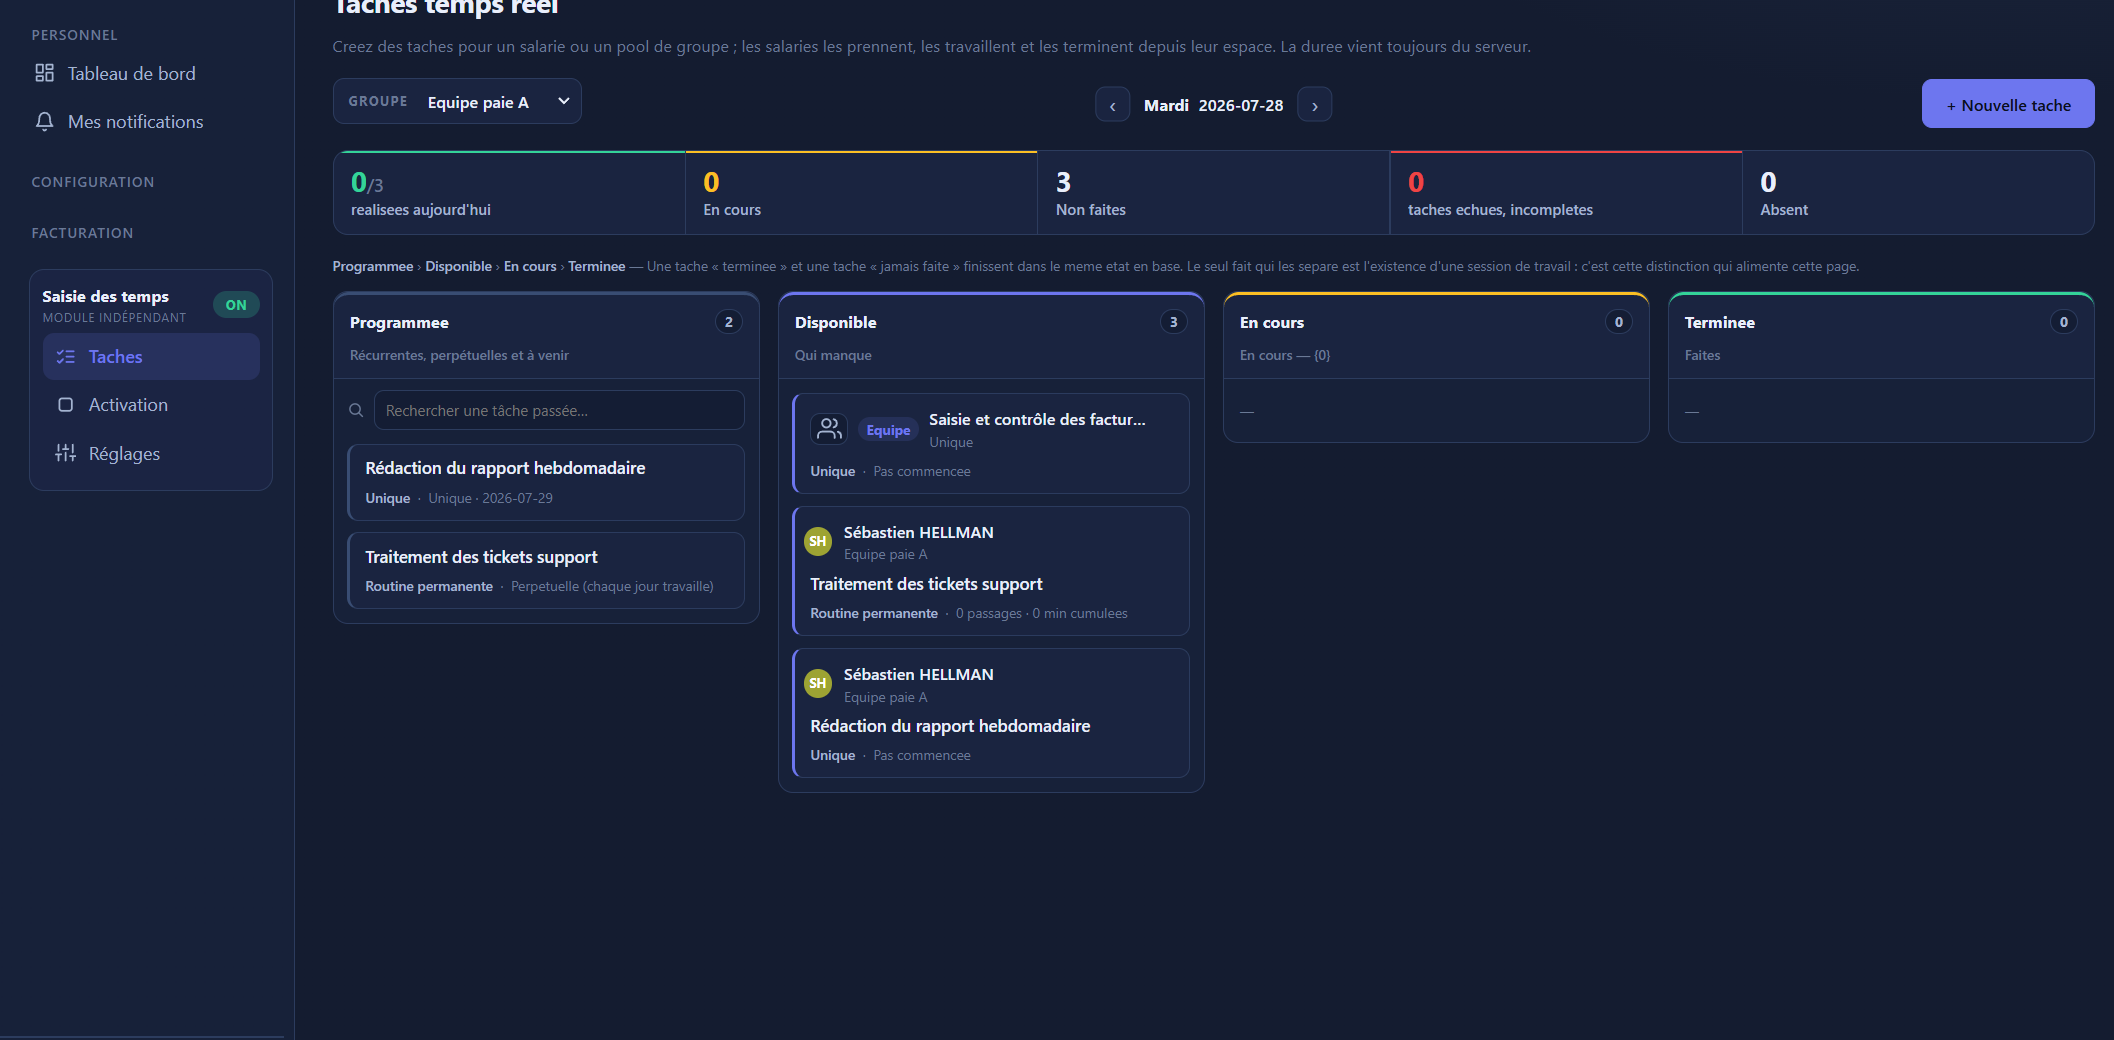The width and height of the screenshot is (2114, 1040).
Task: Open the Activation menu item
Action: pyautogui.click(x=151, y=405)
